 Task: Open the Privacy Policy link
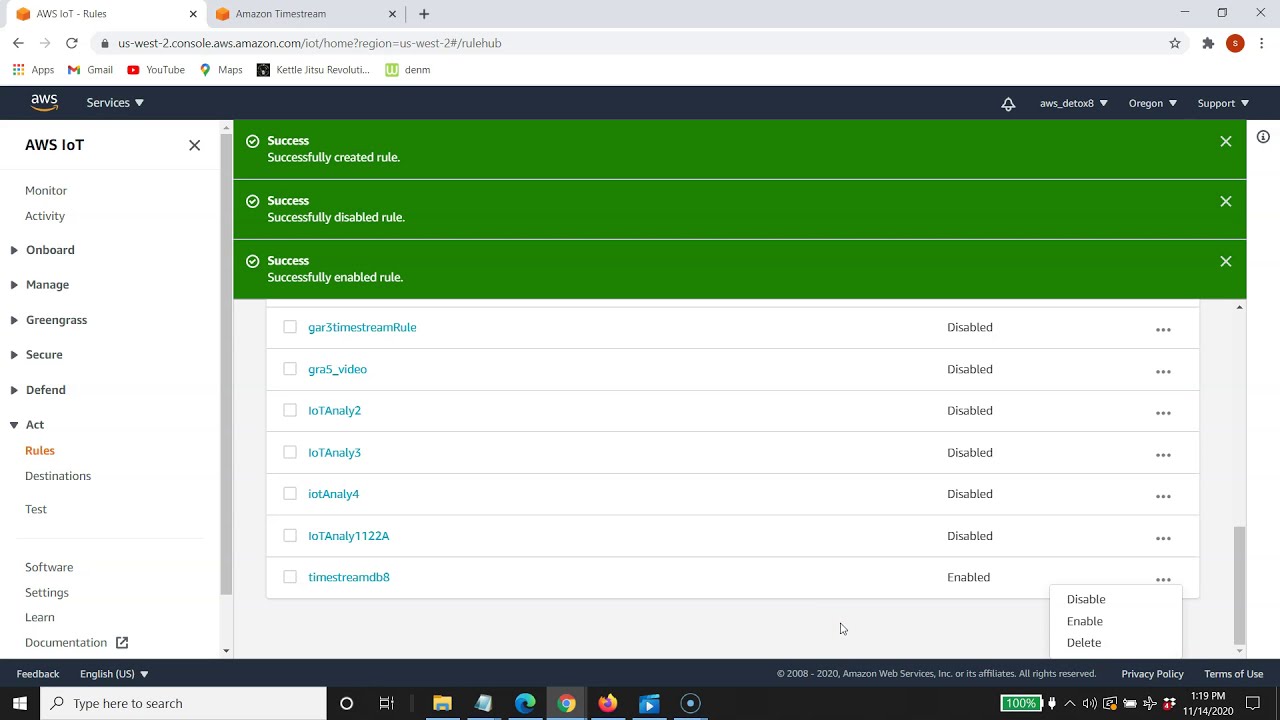[x=1152, y=674]
